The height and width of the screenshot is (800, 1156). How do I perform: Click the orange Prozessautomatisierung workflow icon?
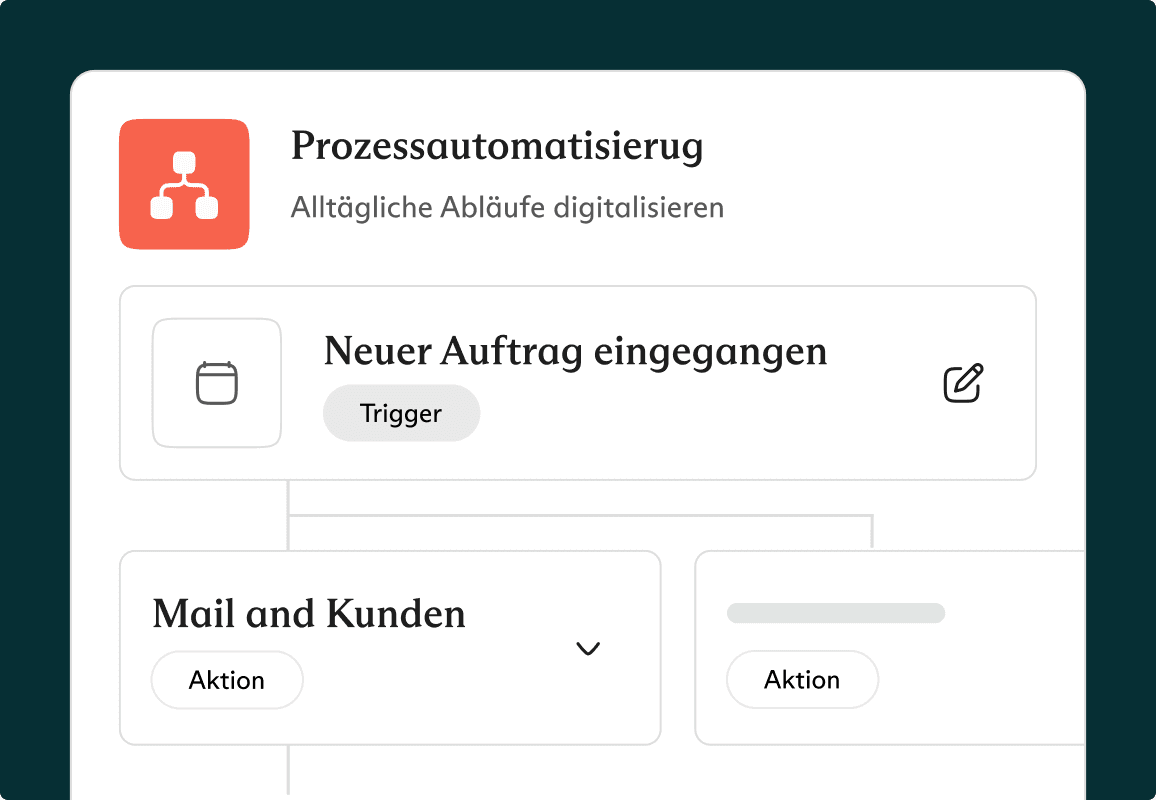tap(184, 184)
